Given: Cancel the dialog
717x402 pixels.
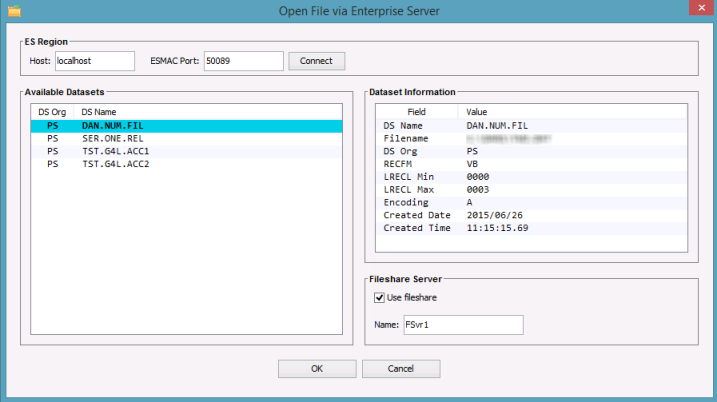Looking at the screenshot, I should pyautogui.click(x=400, y=369).
